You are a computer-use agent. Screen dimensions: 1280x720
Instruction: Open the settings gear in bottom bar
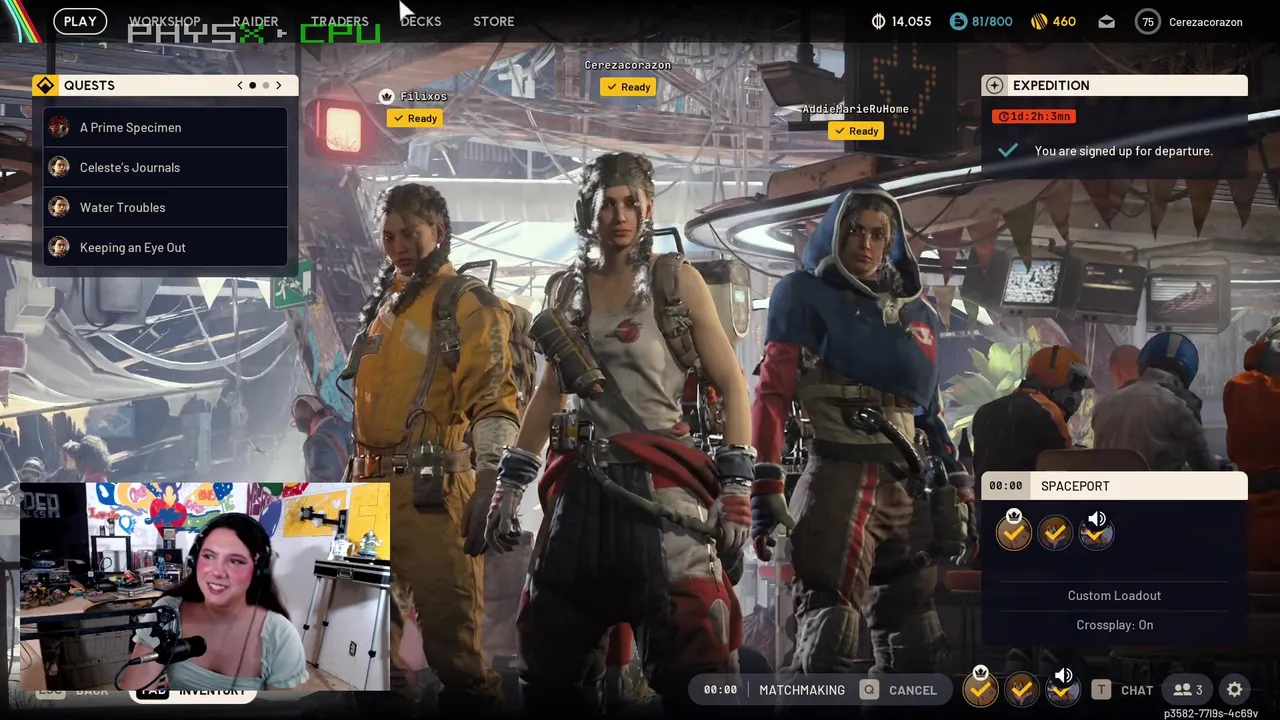1234,690
